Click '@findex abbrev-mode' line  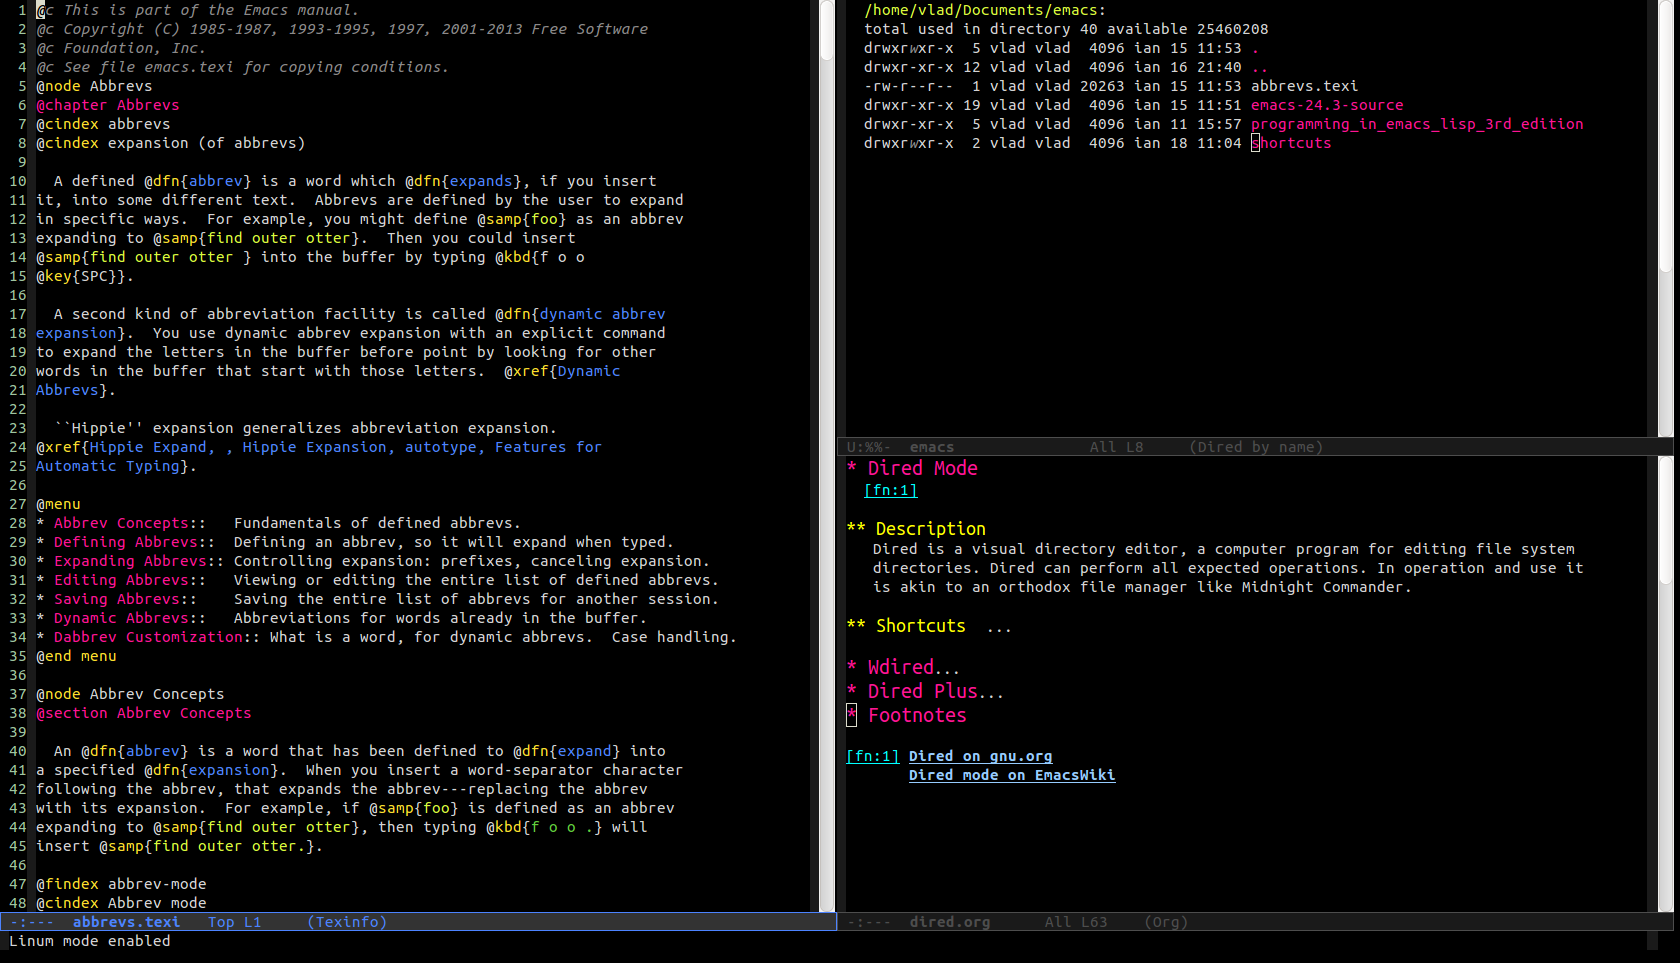(121, 884)
